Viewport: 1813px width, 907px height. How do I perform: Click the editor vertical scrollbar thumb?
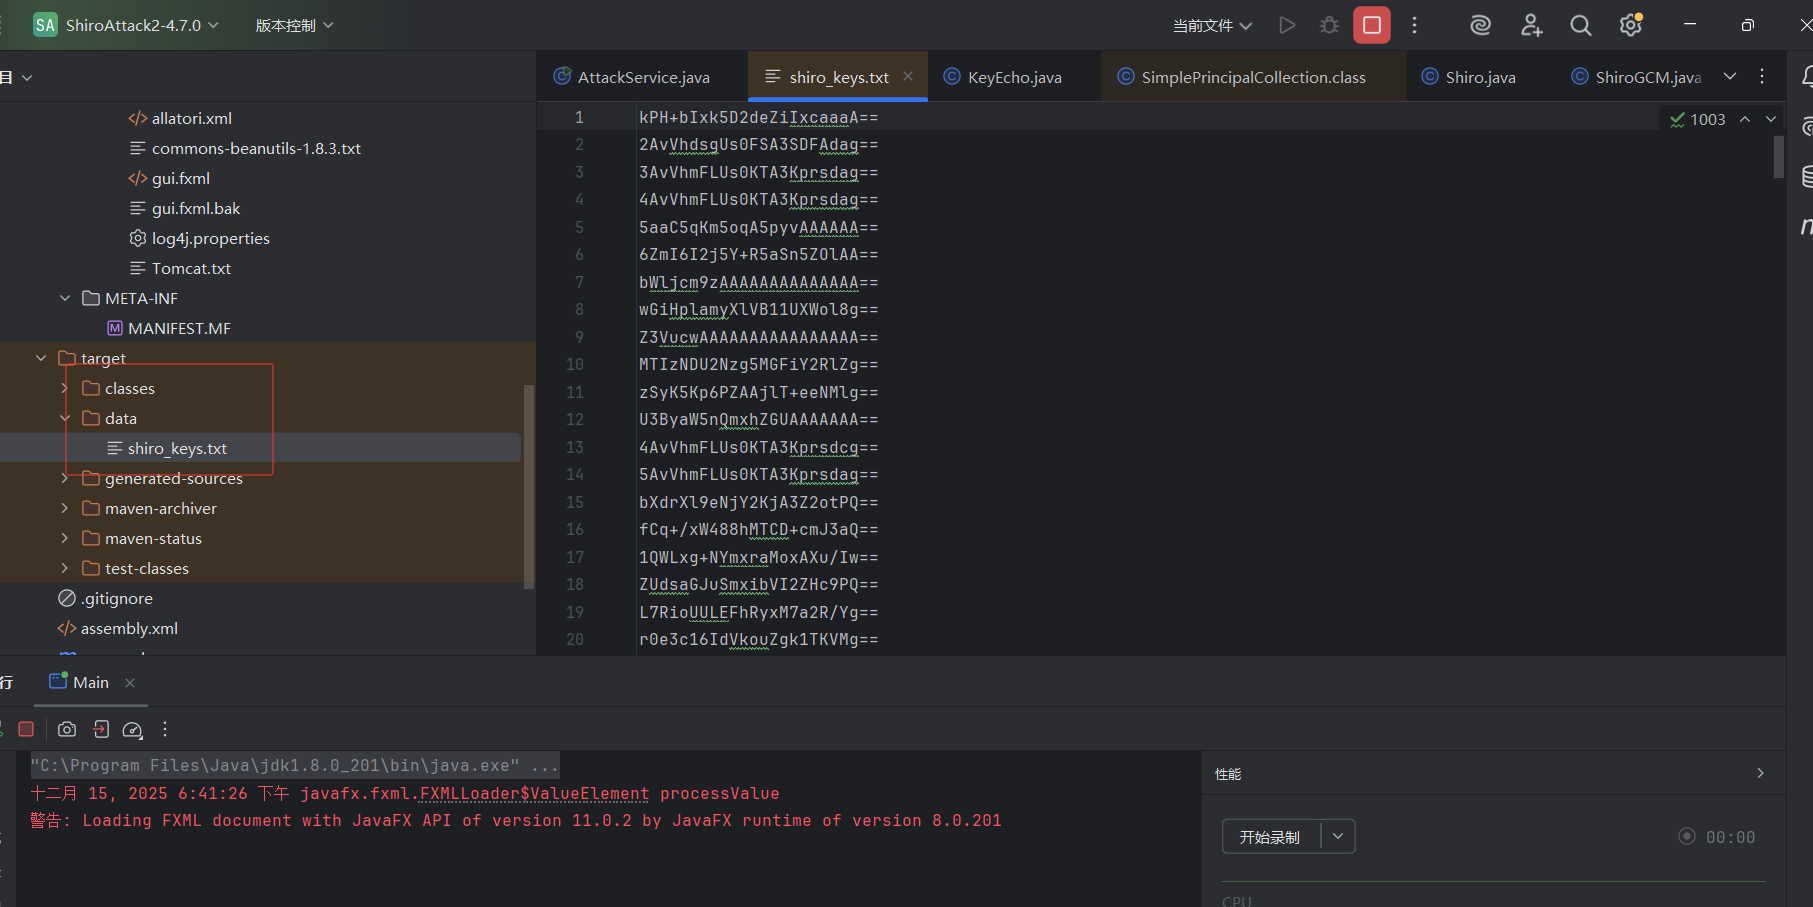coord(1778,157)
